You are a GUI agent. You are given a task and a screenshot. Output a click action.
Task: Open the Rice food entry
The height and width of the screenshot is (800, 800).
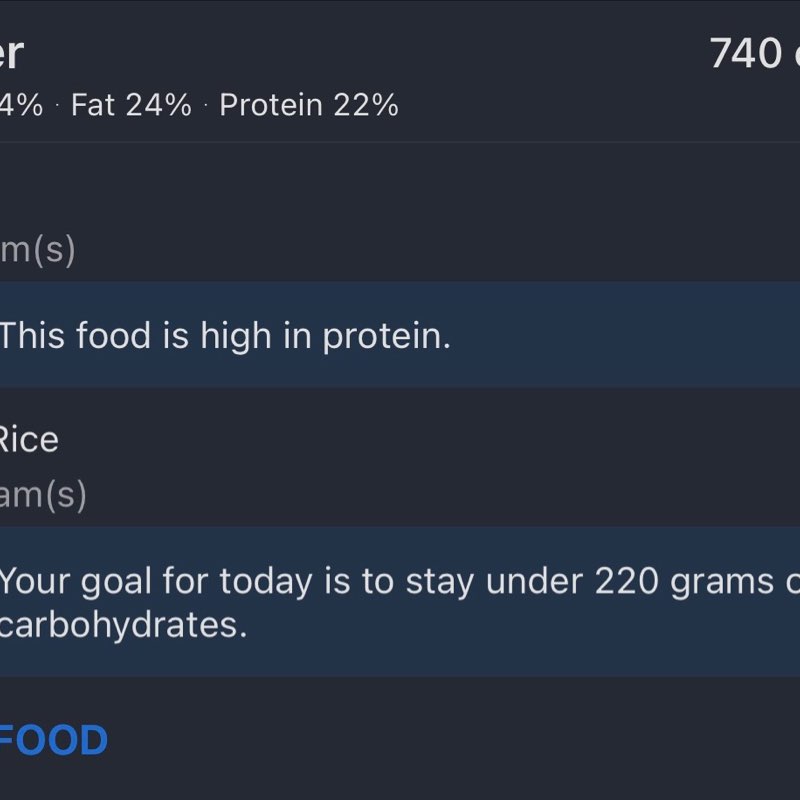[28, 439]
